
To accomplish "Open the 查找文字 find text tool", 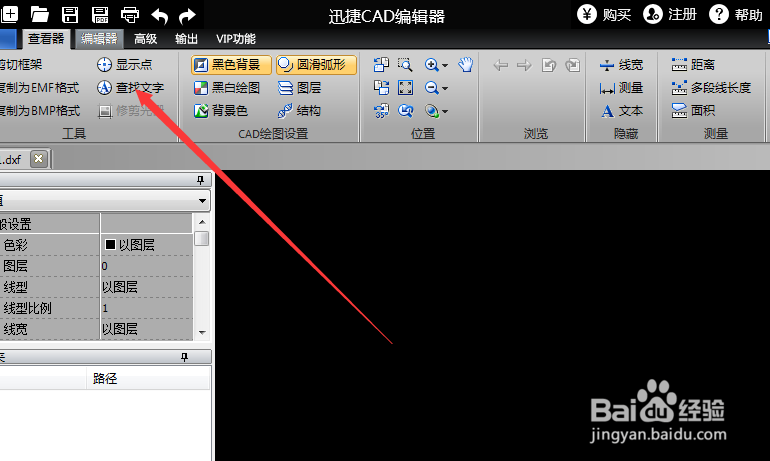I will coord(130,87).
